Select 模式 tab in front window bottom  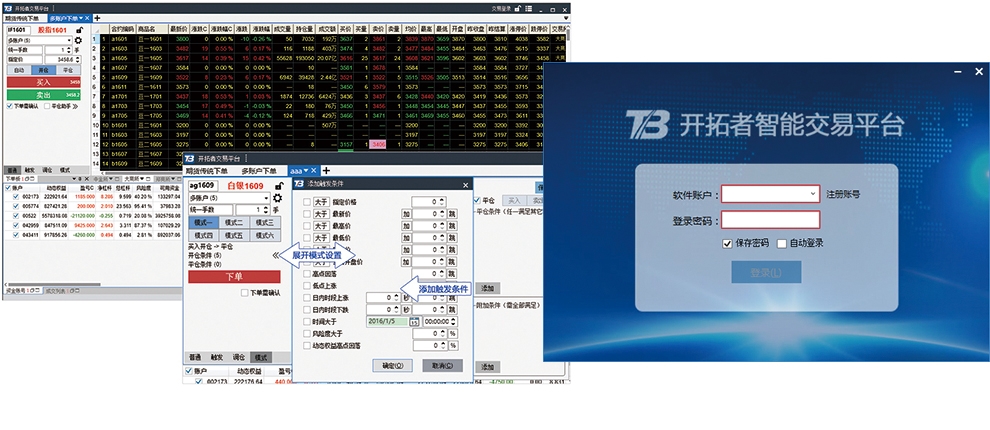click(x=260, y=357)
